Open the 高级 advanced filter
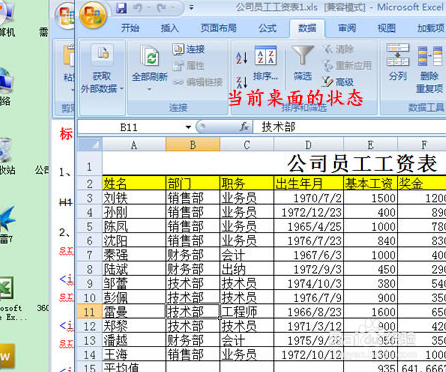Image resolution: width=446 pixels, height=372 pixels. [x=338, y=82]
